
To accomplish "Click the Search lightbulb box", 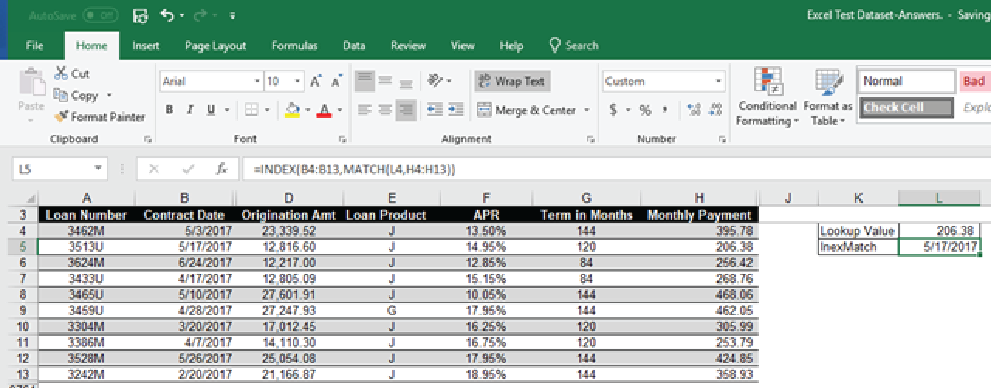I will pyautogui.click(x=574, y=46).
